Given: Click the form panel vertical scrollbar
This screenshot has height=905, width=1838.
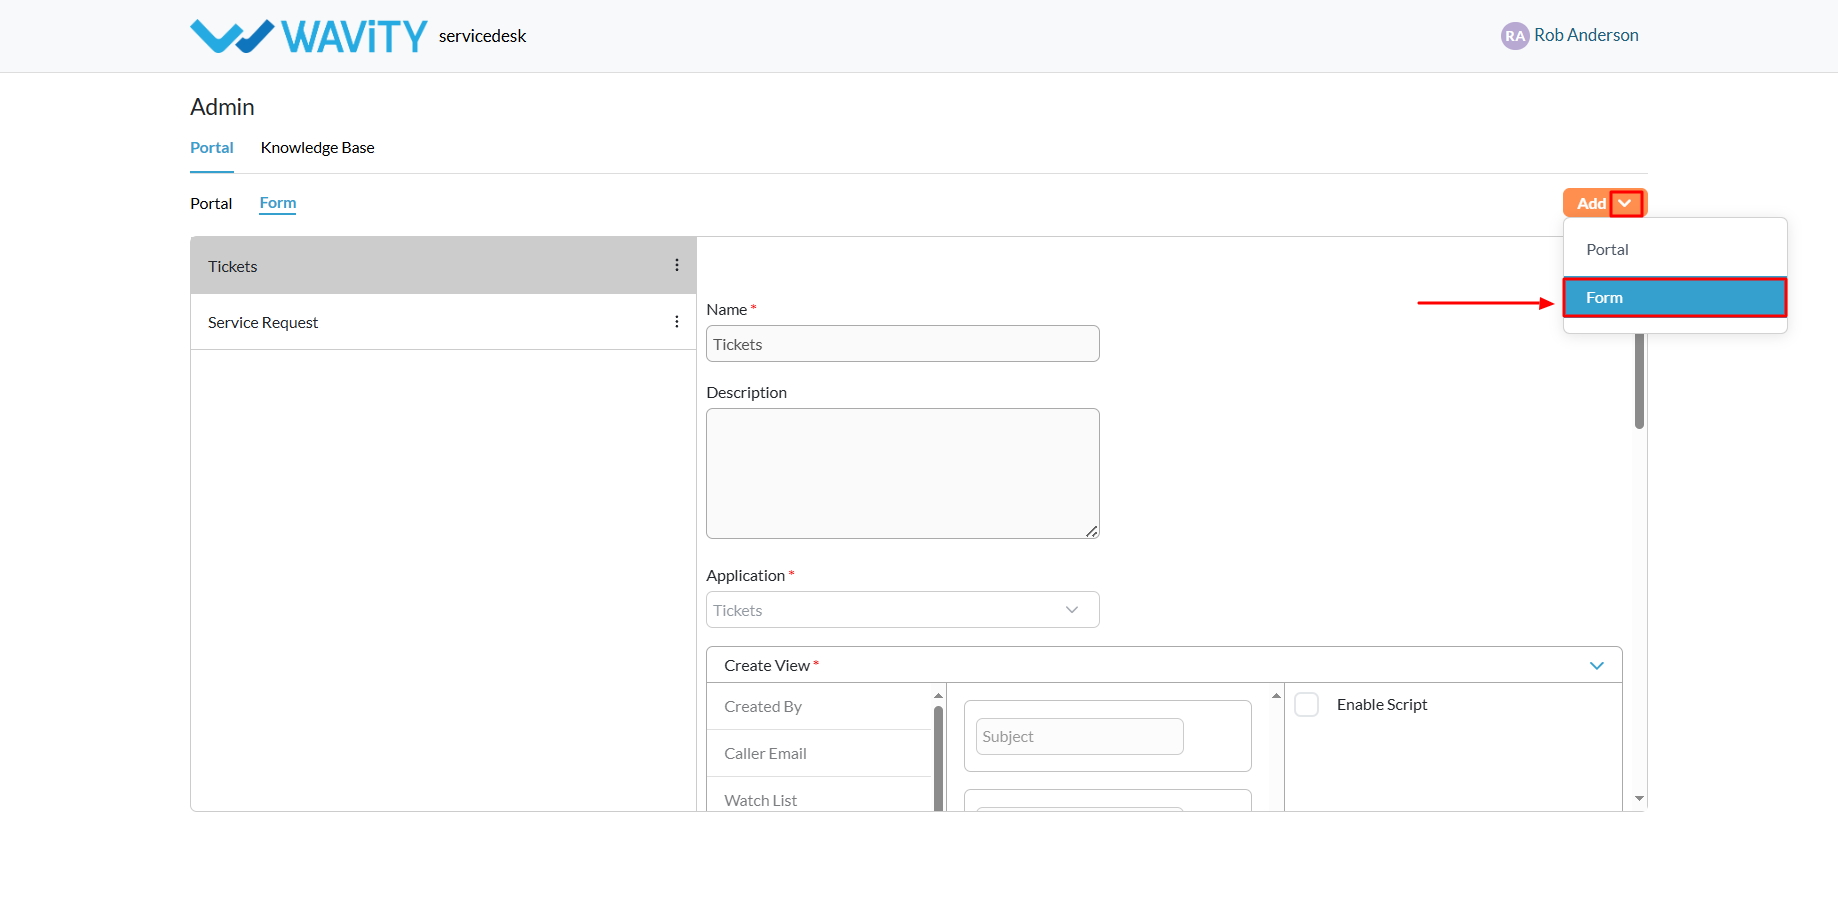Looking at the screenshot, I should (1639, 380).
